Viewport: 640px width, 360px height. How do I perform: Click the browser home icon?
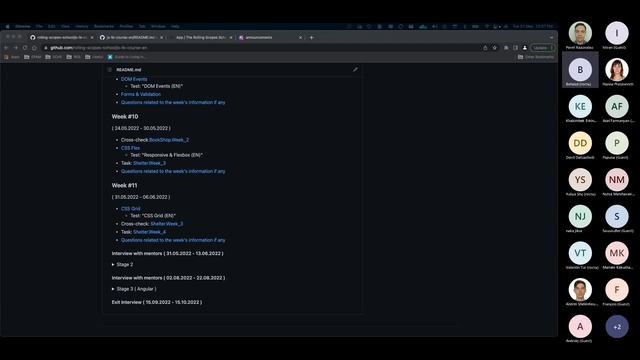point(34,48)
